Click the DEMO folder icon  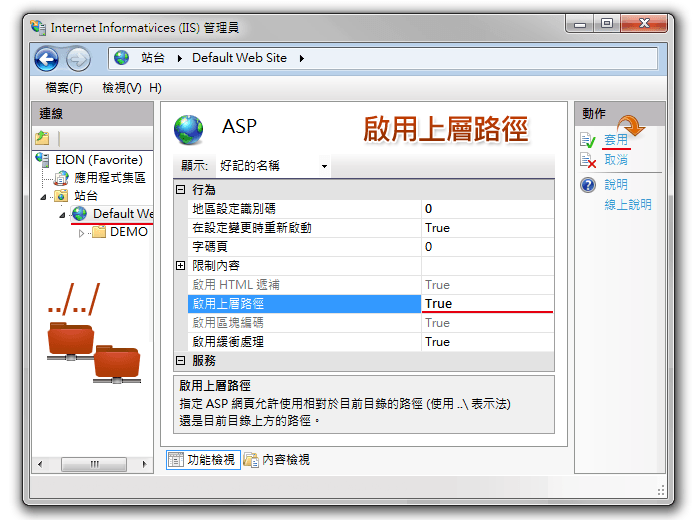(x=99, y=232)
